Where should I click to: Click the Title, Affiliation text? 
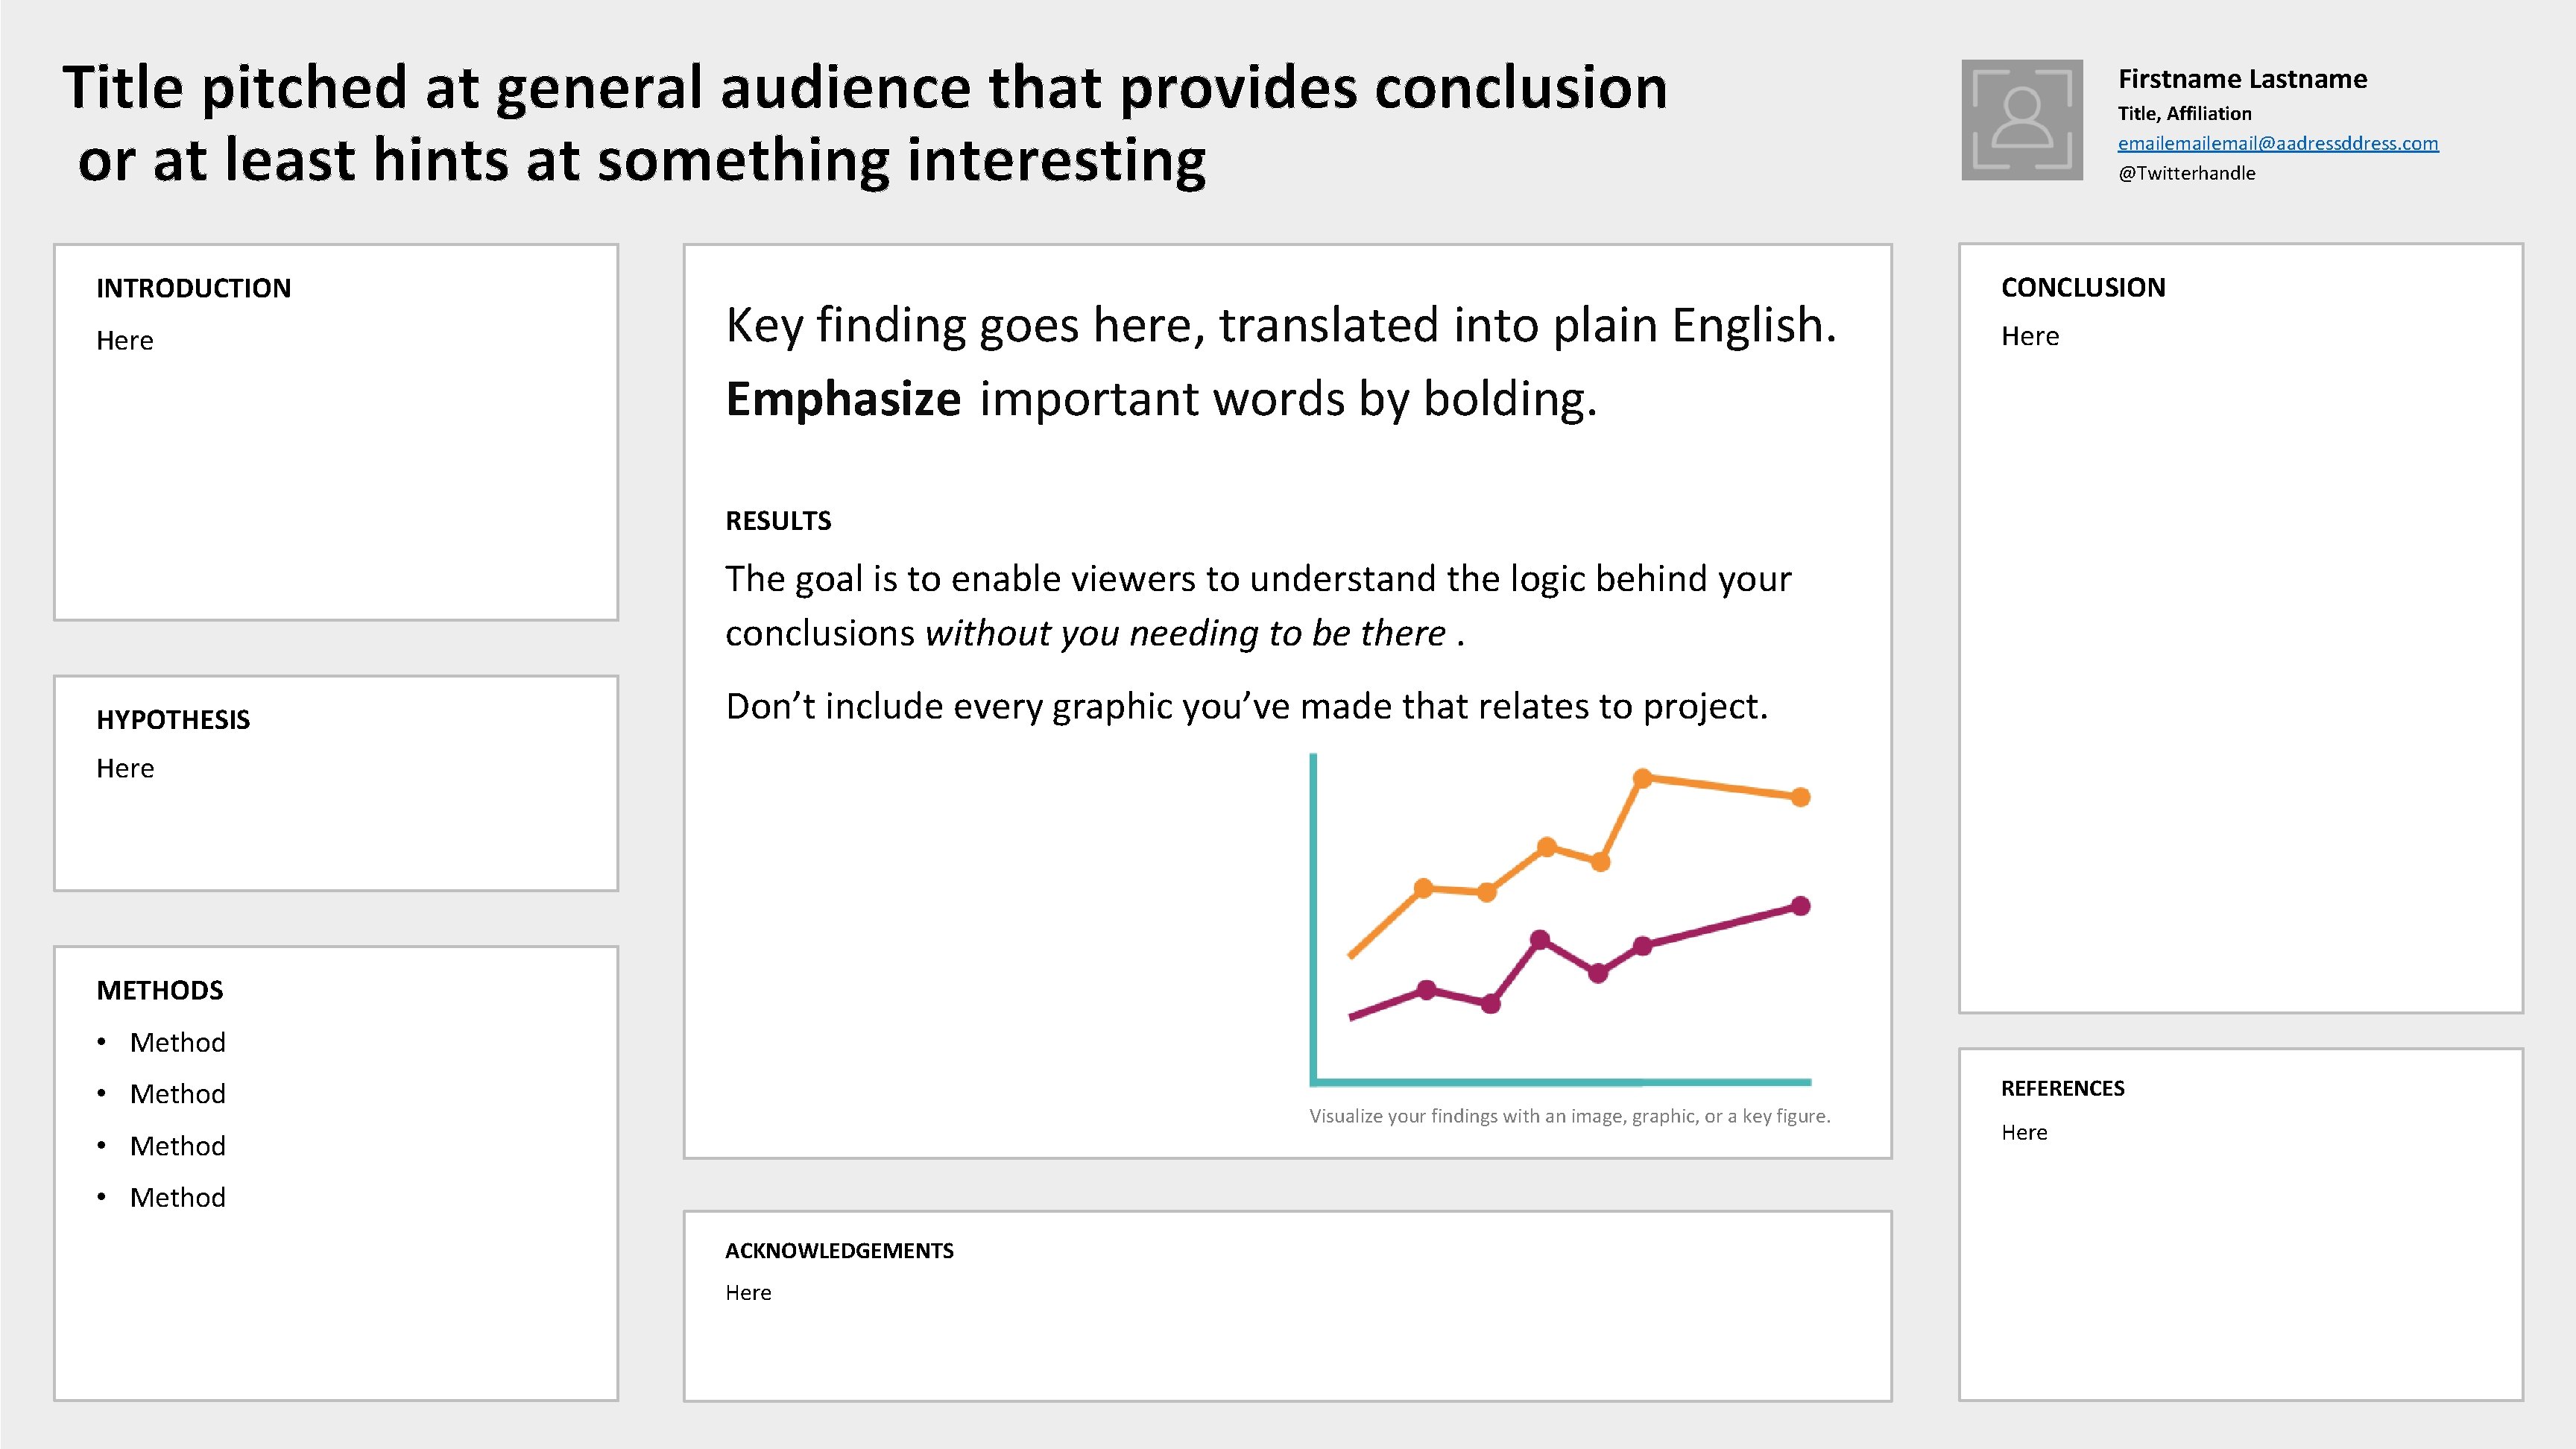[2184, 113]
